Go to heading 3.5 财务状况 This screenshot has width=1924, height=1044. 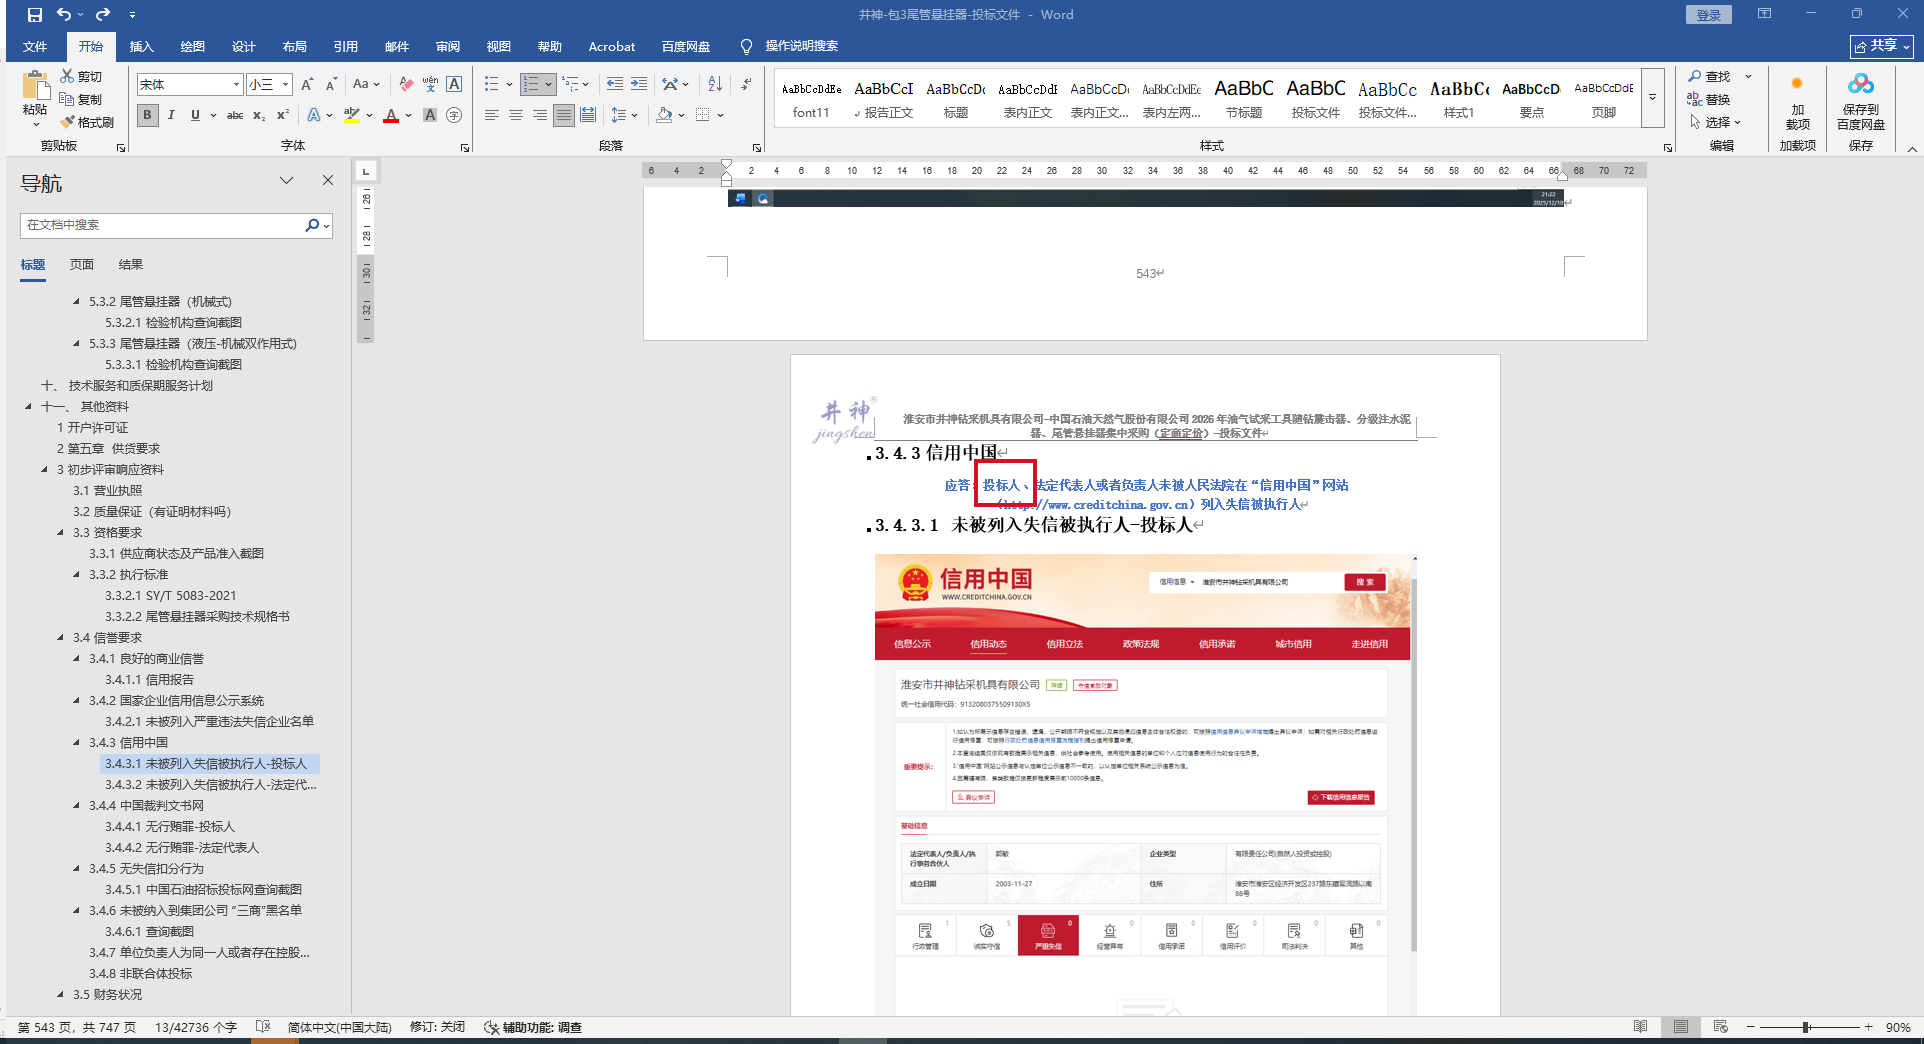click(108, 995)
